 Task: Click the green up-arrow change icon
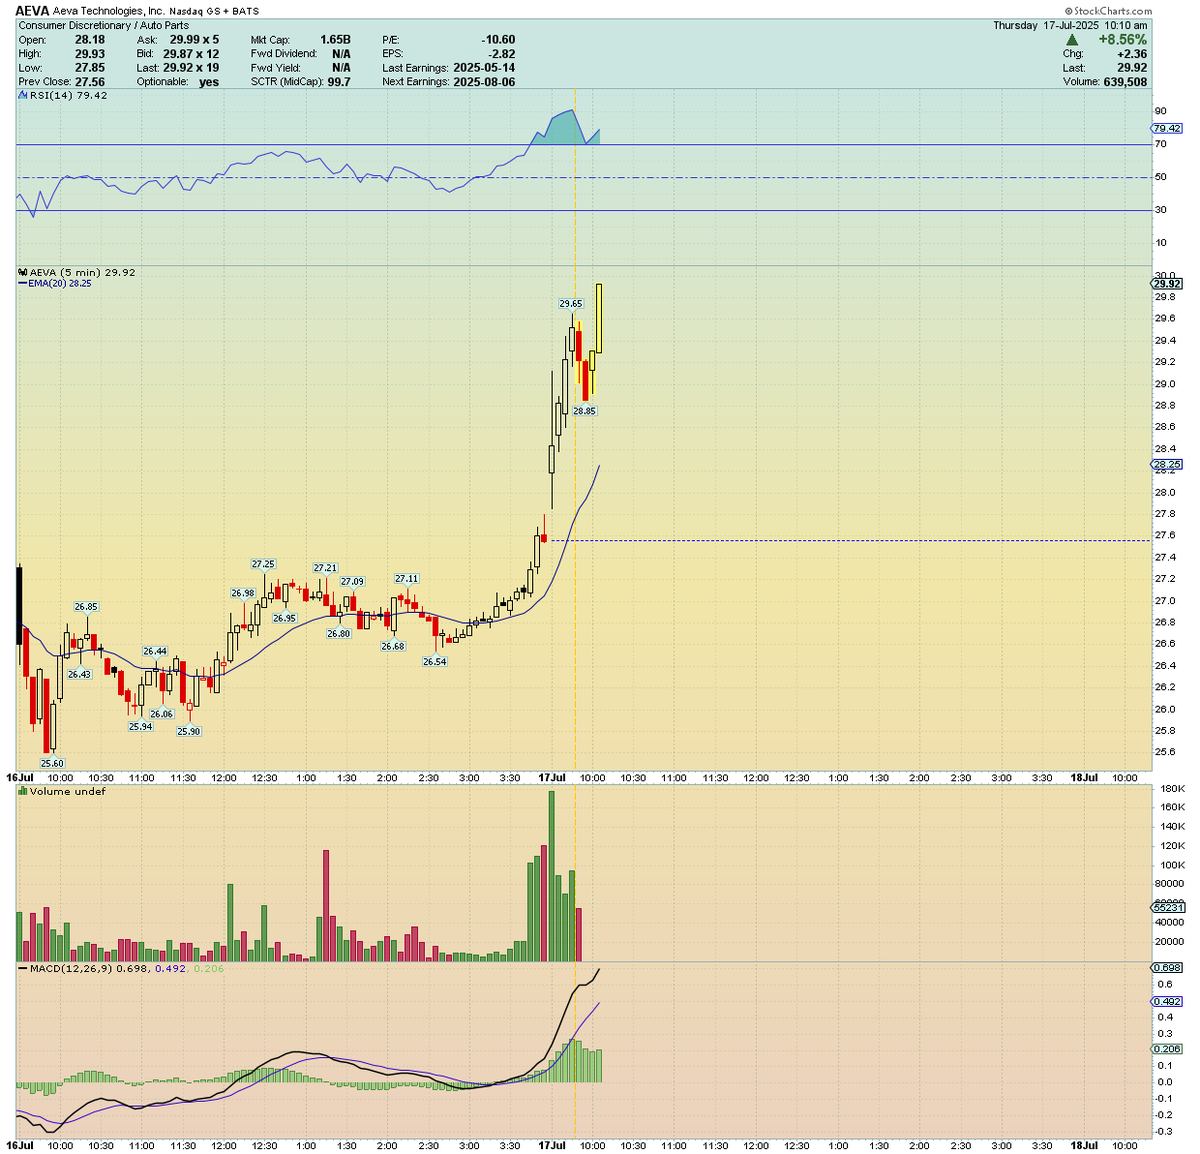click(x=1072, y=39)
